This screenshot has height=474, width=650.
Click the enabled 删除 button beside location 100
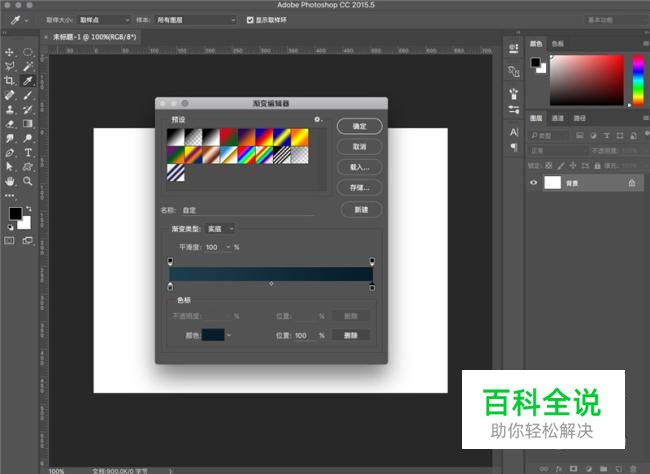coord(351,335)
